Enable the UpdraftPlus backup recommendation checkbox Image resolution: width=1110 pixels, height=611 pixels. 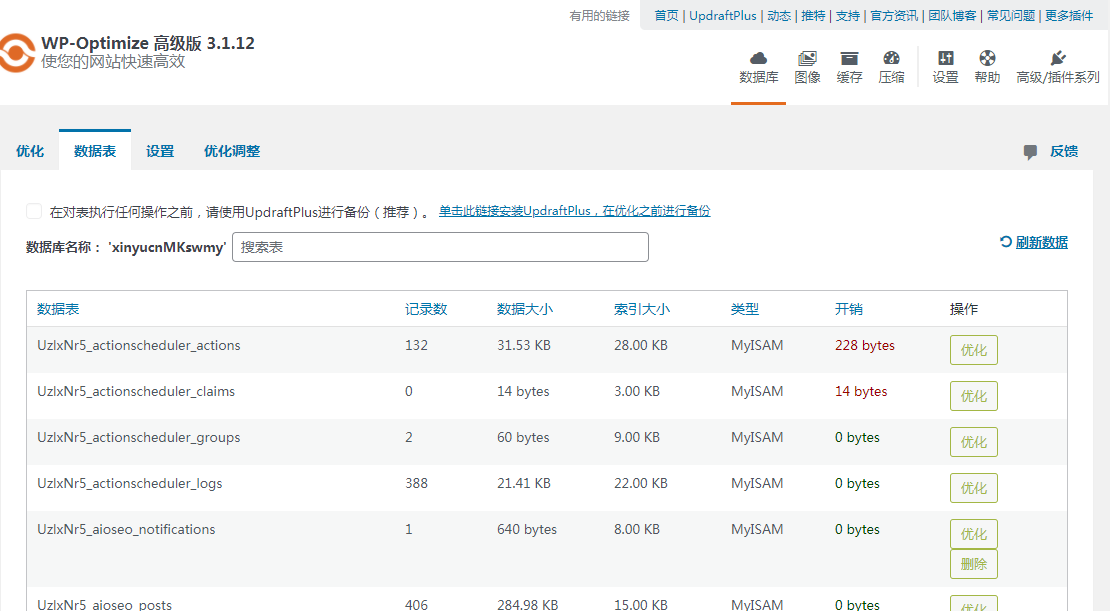[x=33, y=210]
